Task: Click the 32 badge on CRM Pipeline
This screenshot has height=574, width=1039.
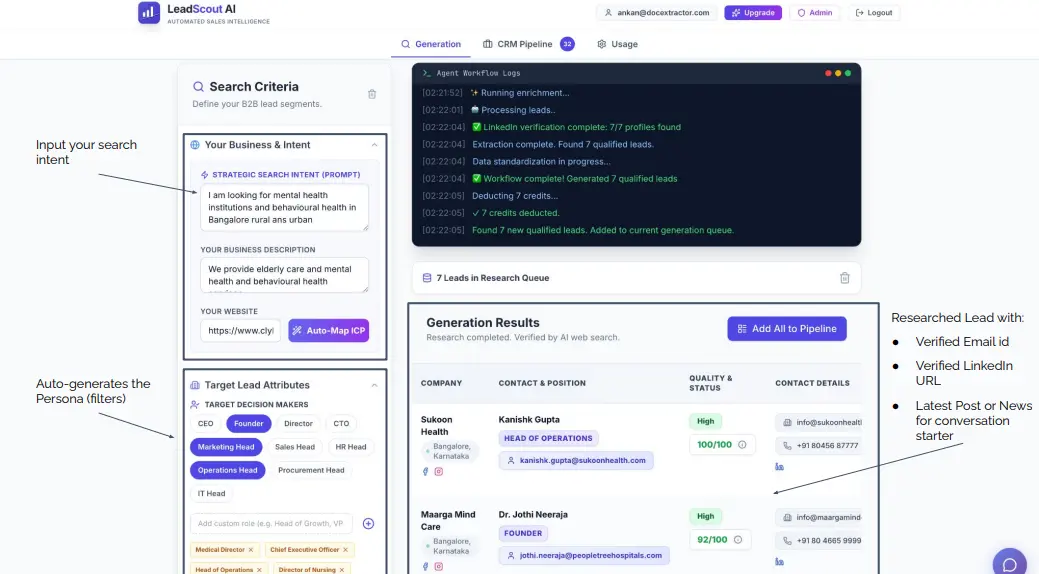Action: tap(567, 44)
